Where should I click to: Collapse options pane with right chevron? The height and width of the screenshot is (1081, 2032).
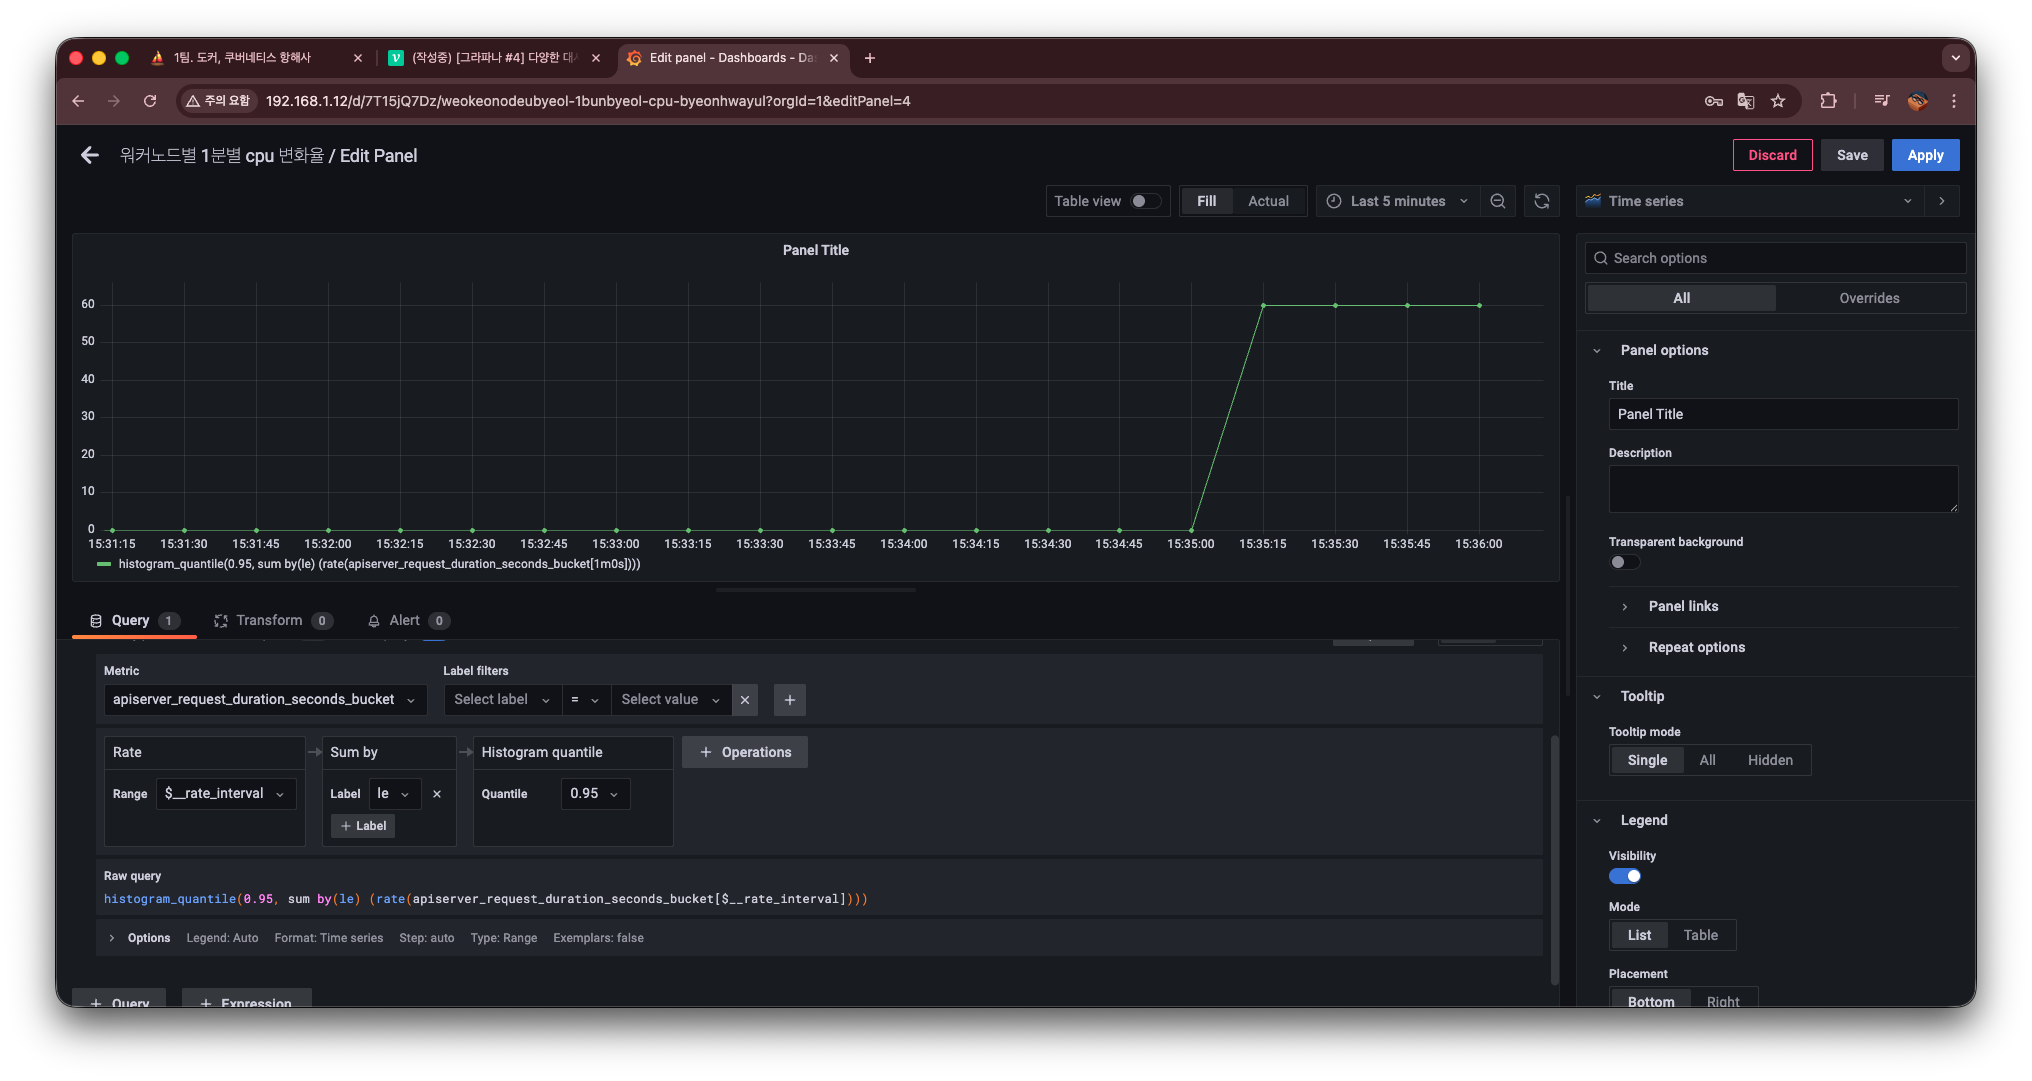pos(1942,201)
